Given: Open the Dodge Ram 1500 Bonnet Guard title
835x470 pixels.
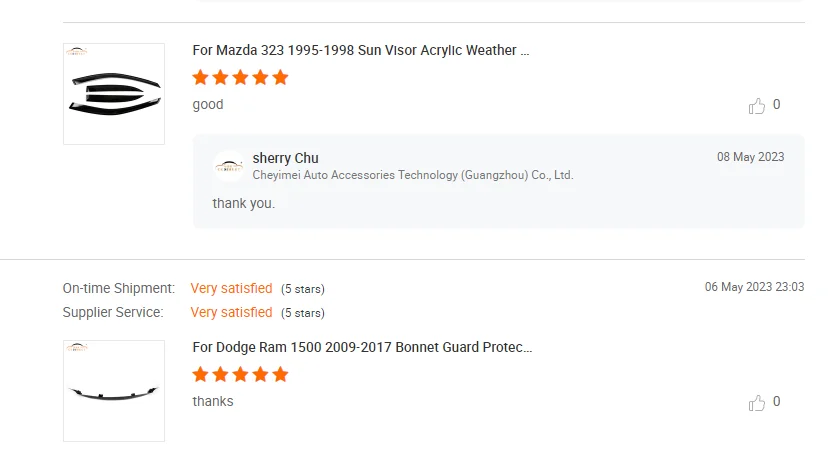Looking at the screenshot, I should click(x=362, y=347).
